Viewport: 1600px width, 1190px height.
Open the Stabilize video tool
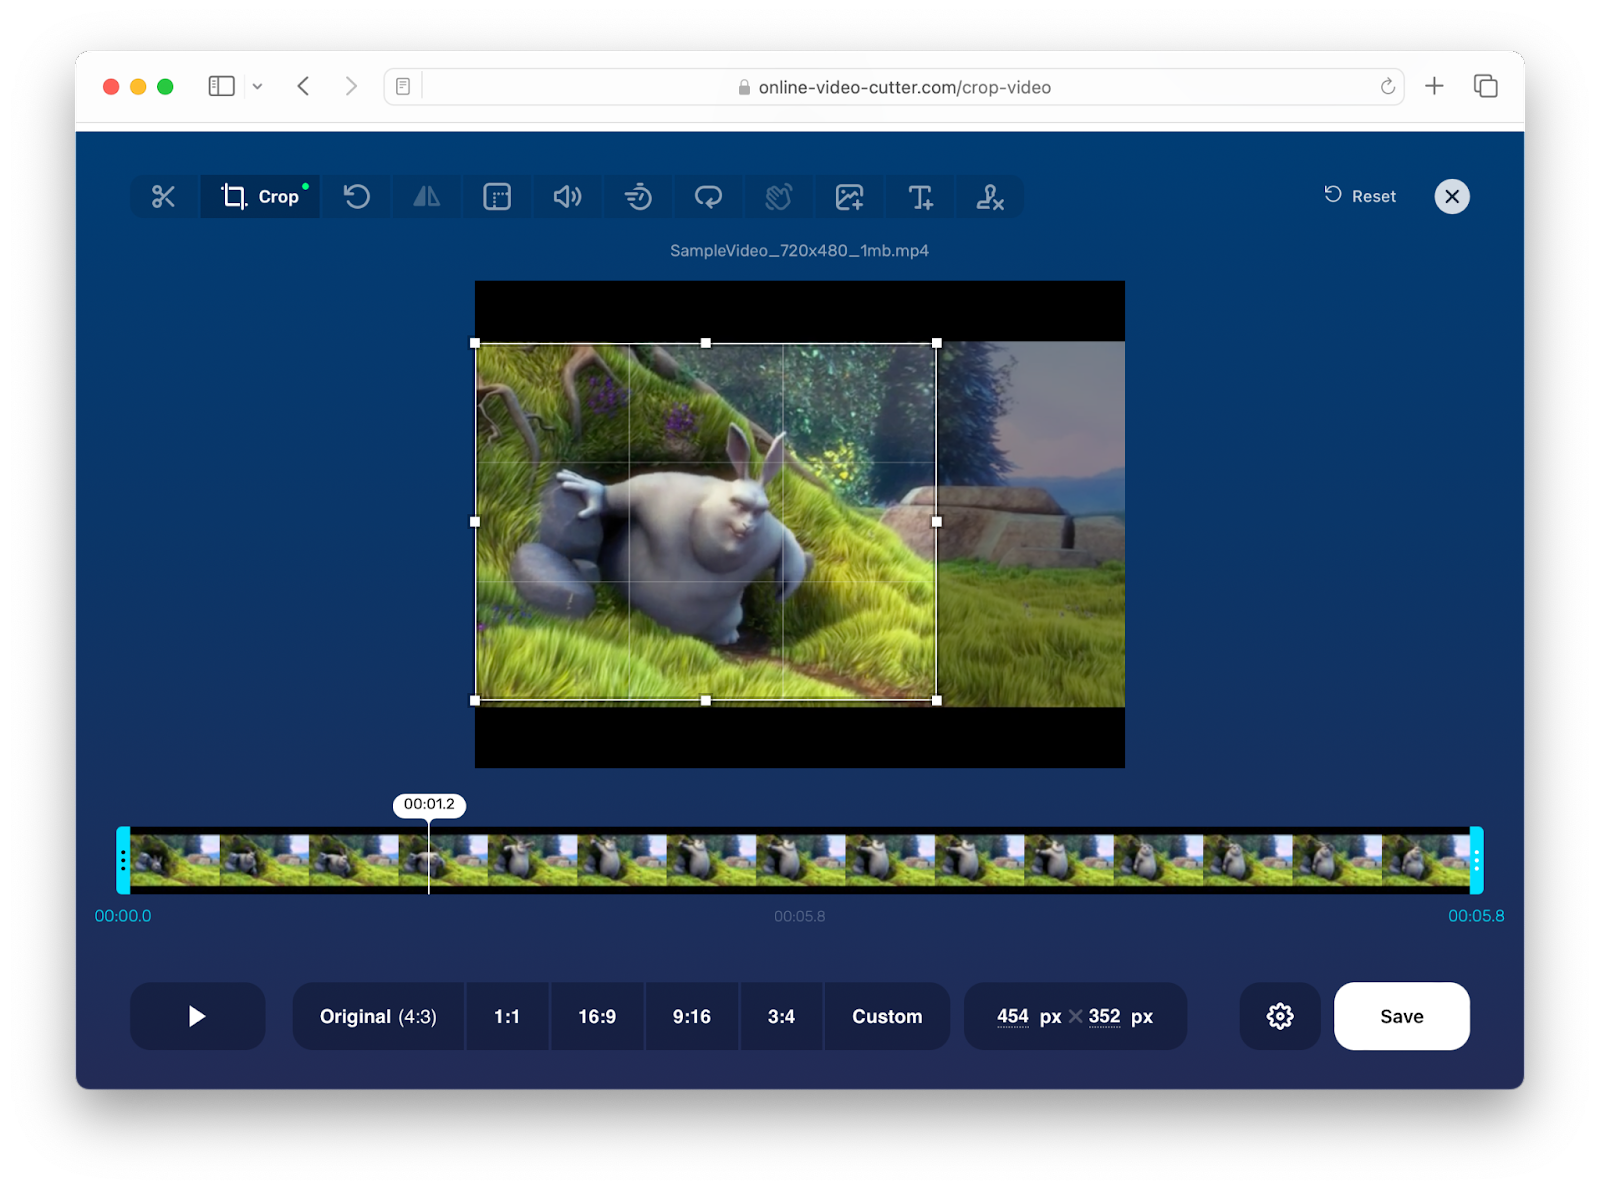(x=779, y=197)
